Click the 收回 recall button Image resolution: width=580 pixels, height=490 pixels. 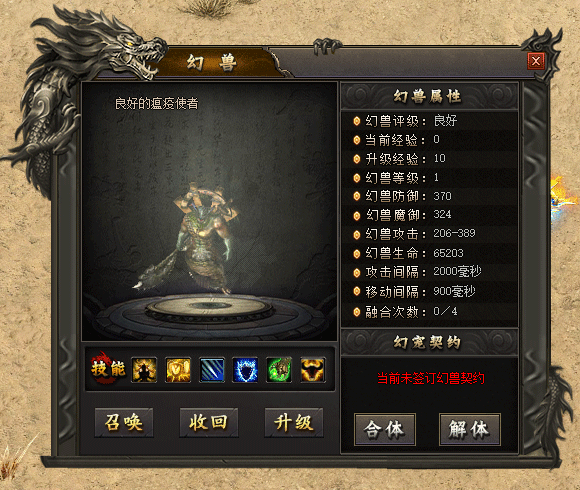pos(209,422)
